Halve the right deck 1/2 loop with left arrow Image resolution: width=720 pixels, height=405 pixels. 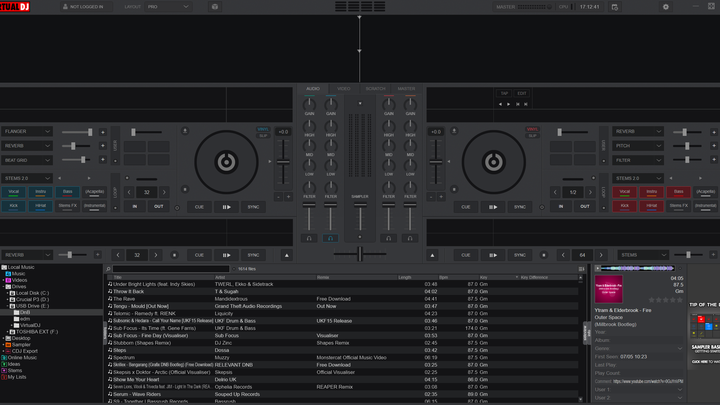click(x=555, y=192)
